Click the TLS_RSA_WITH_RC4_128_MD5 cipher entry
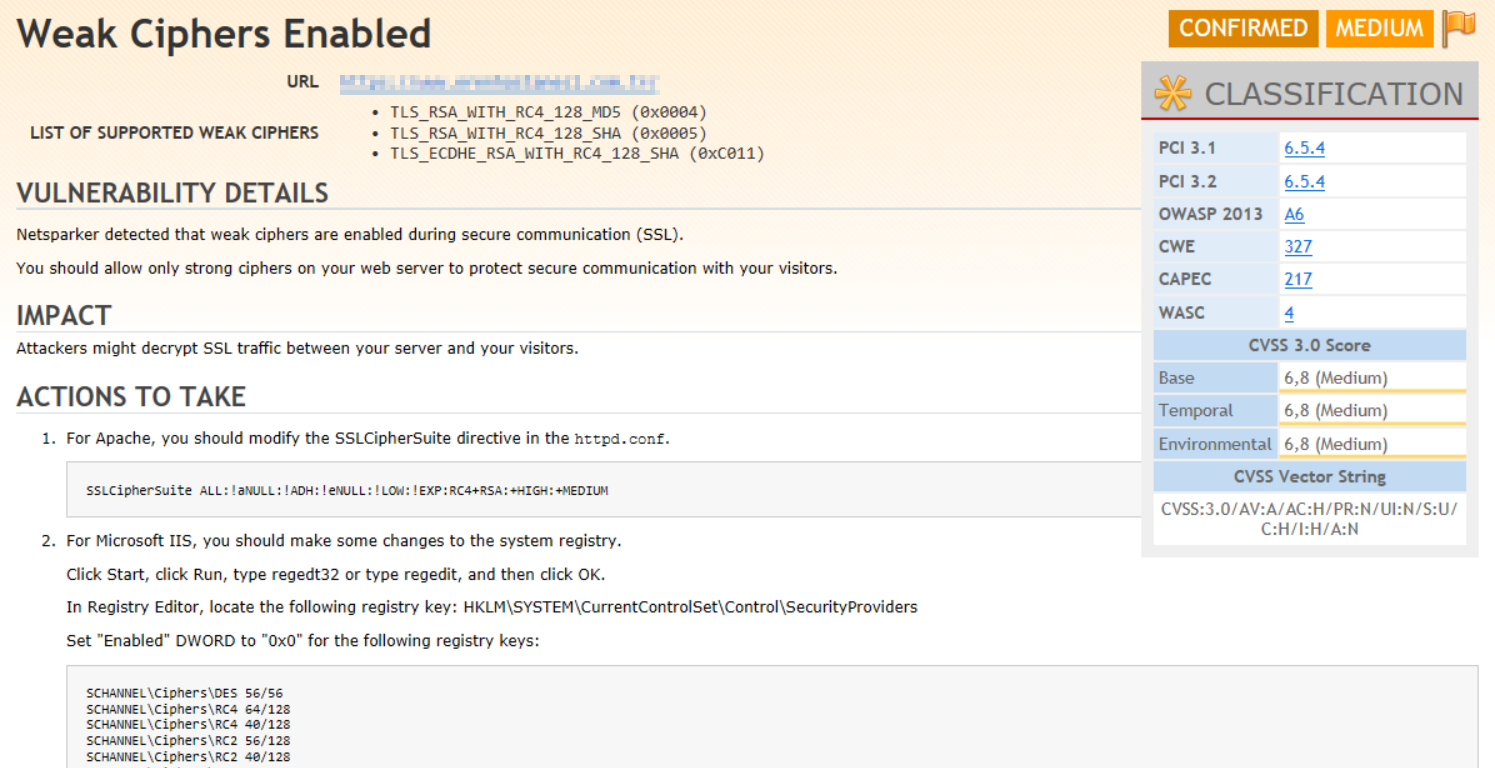The width and height of the screenshot is (1495, 768). pos(548,112)
